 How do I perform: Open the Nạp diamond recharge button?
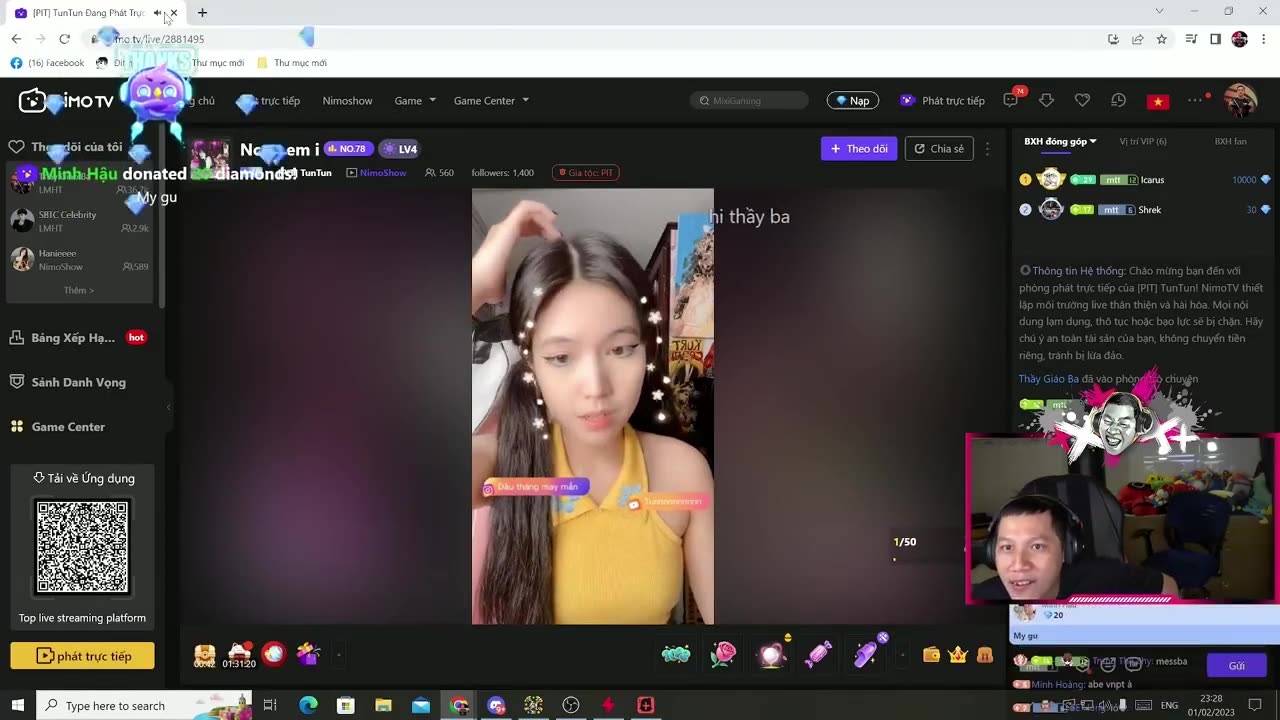(853, 100)
